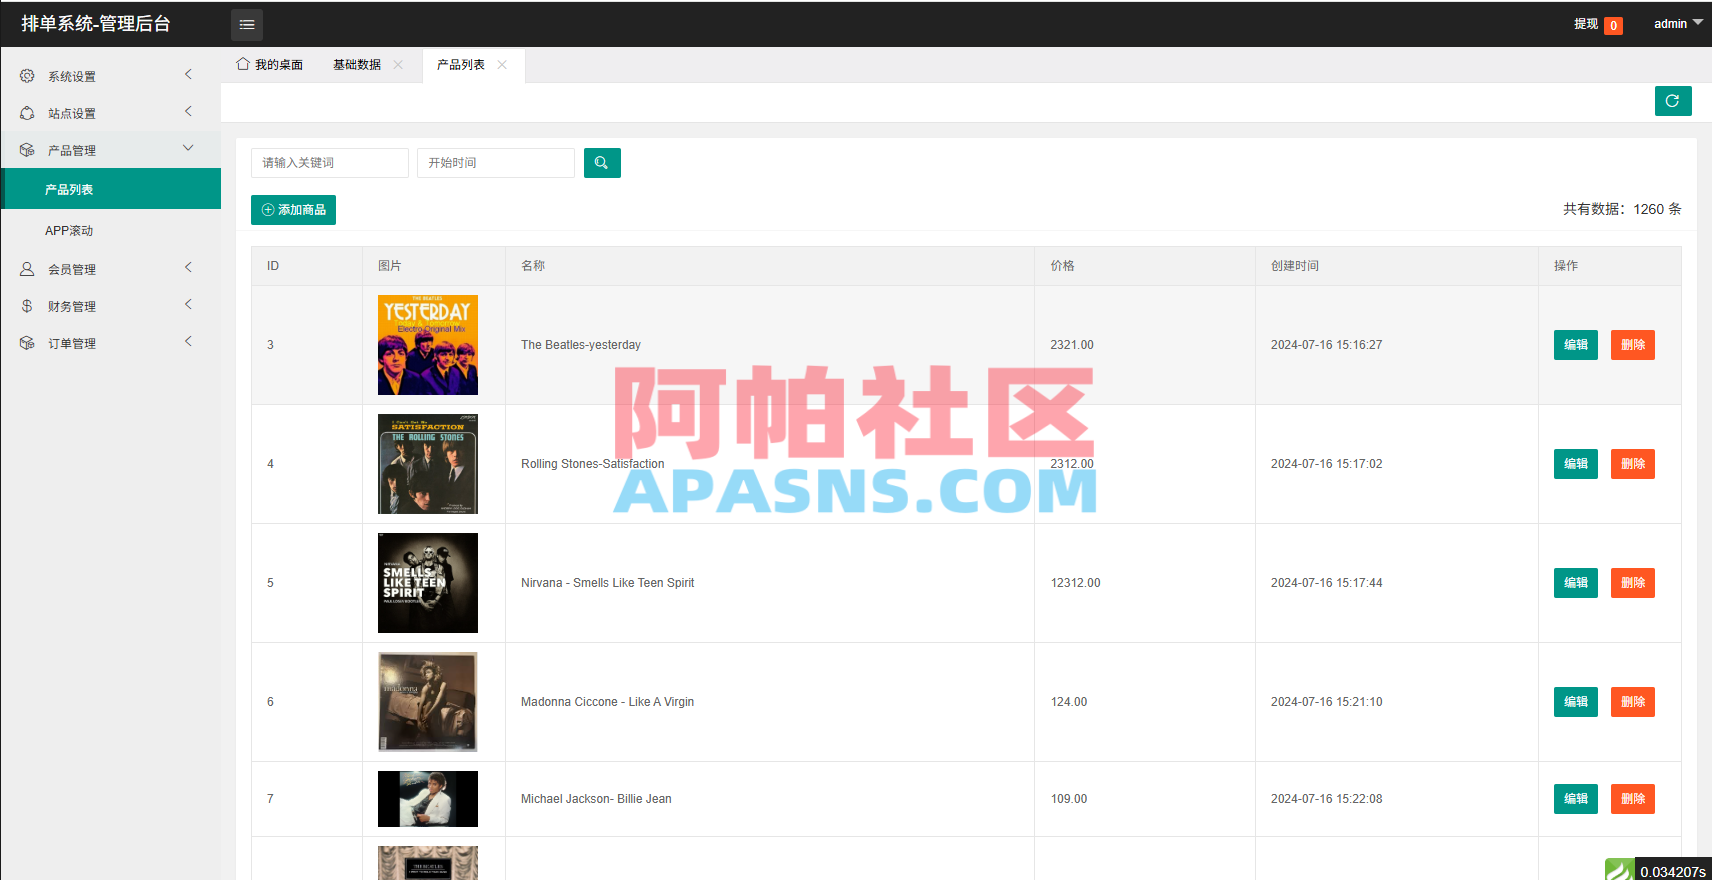Focus the 开始时间 date input
This screenshot has height=880, width=1712.
(496, 163)
